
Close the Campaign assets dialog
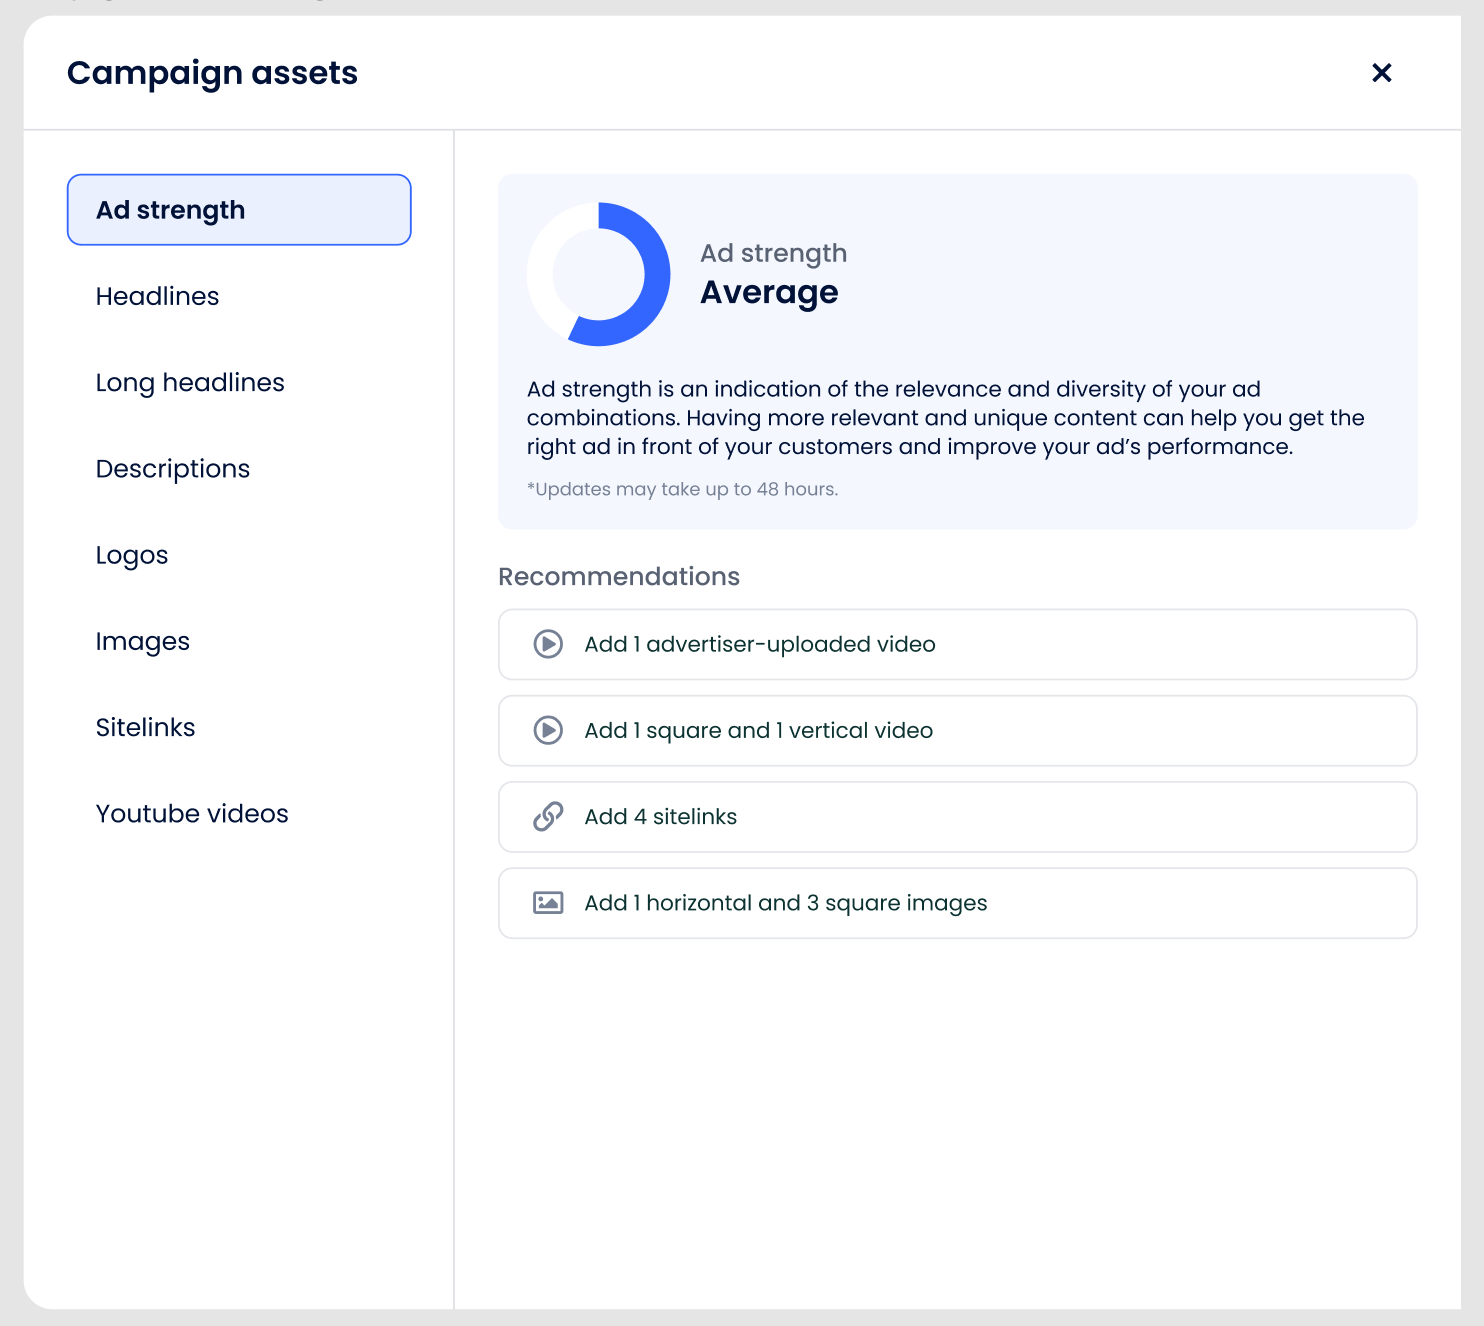[x=1381, y=73]
